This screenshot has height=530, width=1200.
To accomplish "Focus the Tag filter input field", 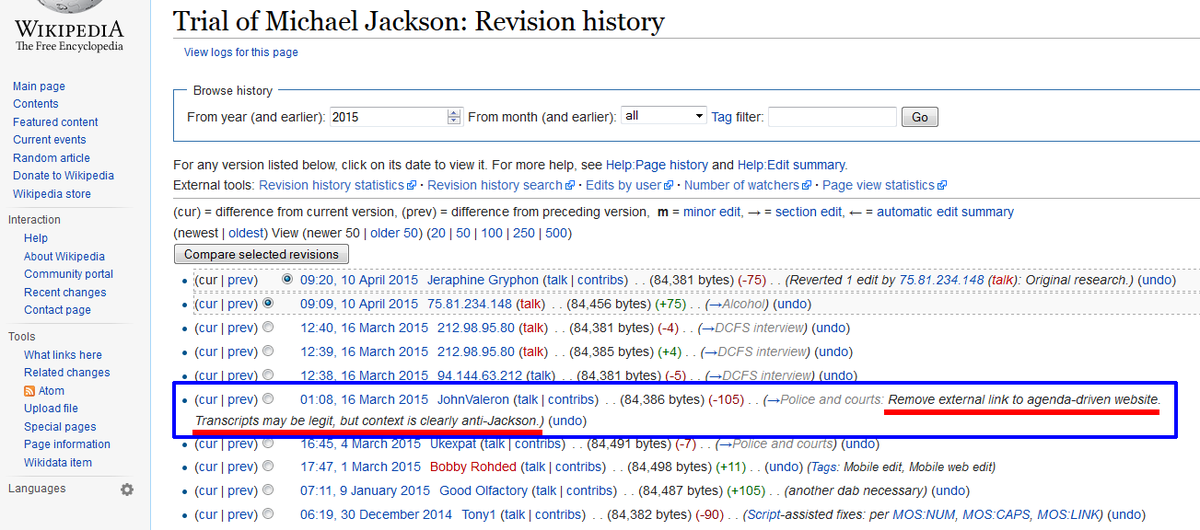I will (x=832, y=117).
